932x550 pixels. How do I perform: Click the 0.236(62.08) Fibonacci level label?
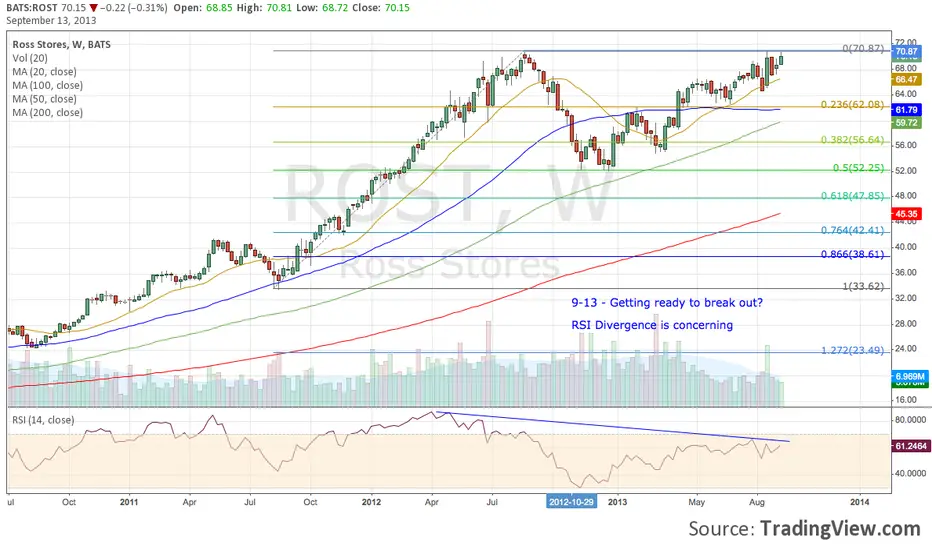(x=852, y=105)
